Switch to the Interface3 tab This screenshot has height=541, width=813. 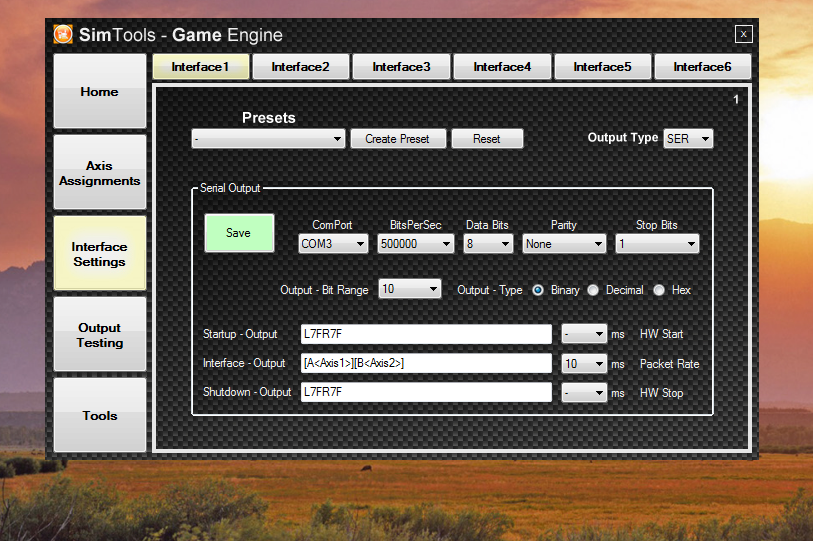pyautogui.click(x=401, y=67)
